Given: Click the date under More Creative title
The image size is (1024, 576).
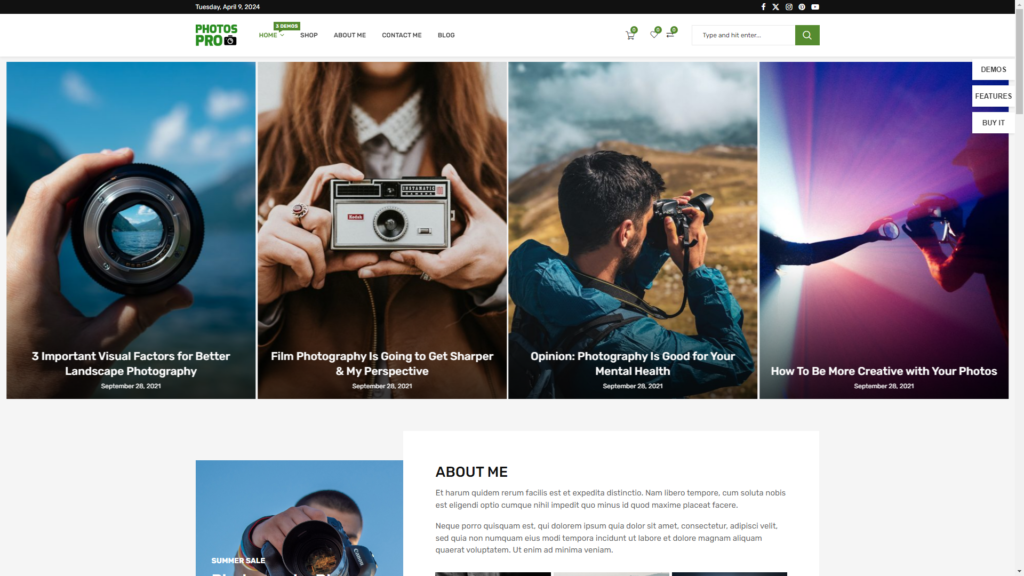Looking at the screenshot, I should pos(884,386).
